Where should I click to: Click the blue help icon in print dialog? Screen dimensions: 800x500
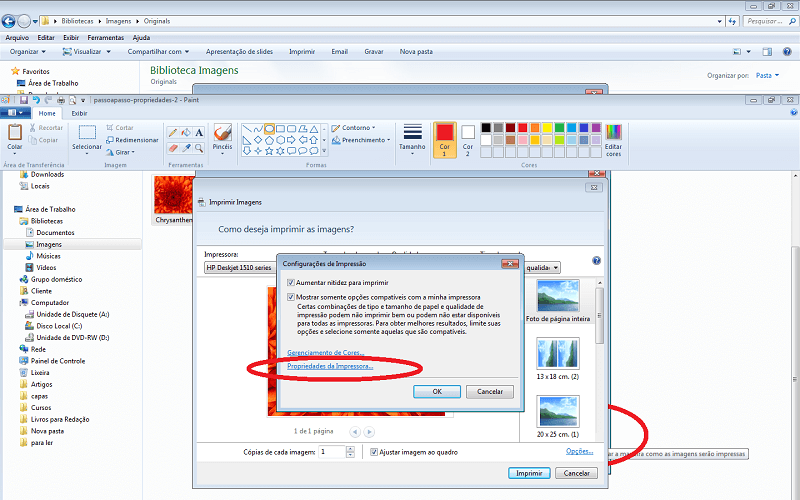(596, 260)
